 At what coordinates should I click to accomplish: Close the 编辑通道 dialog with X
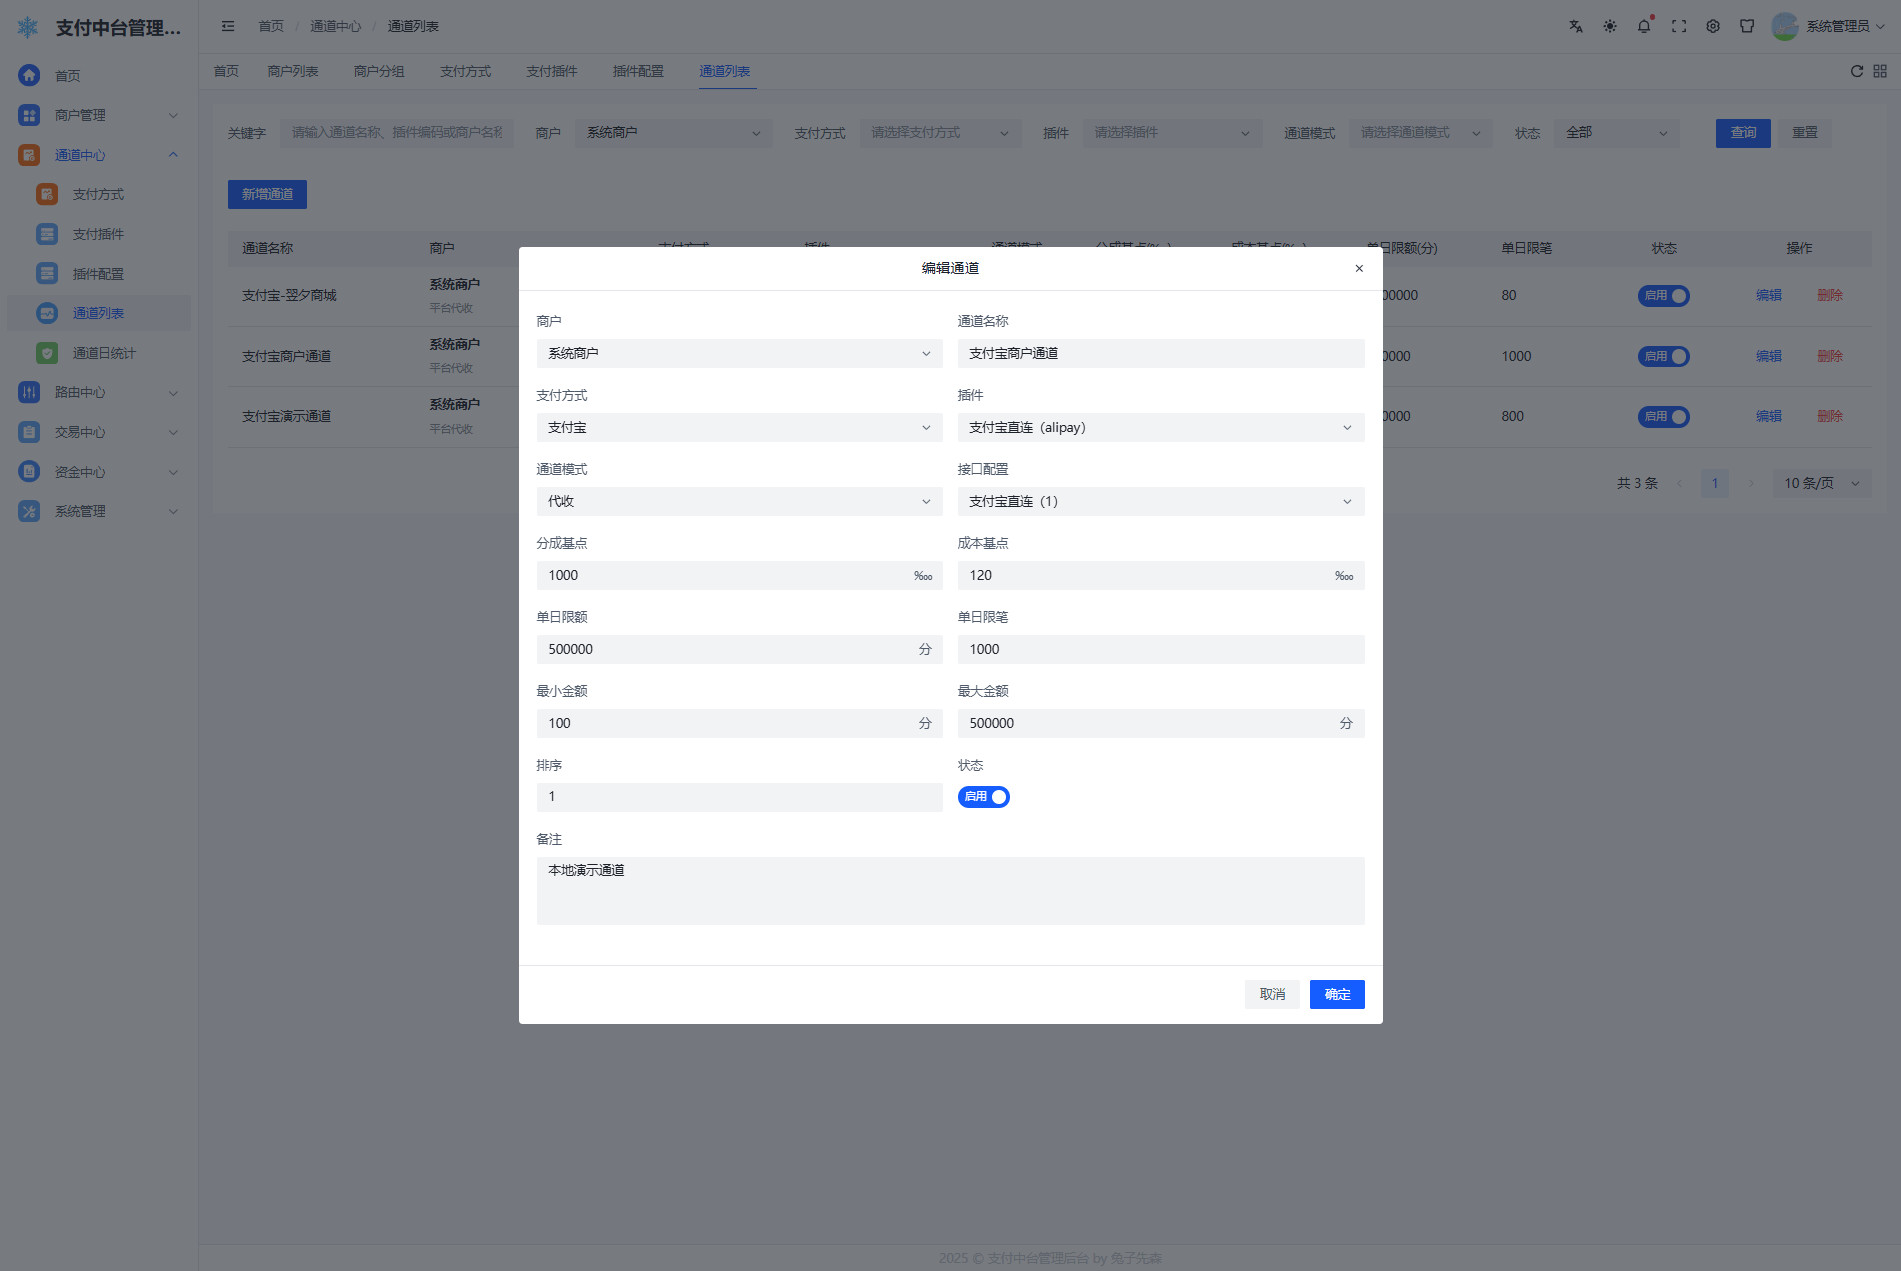click(1358, 268)
